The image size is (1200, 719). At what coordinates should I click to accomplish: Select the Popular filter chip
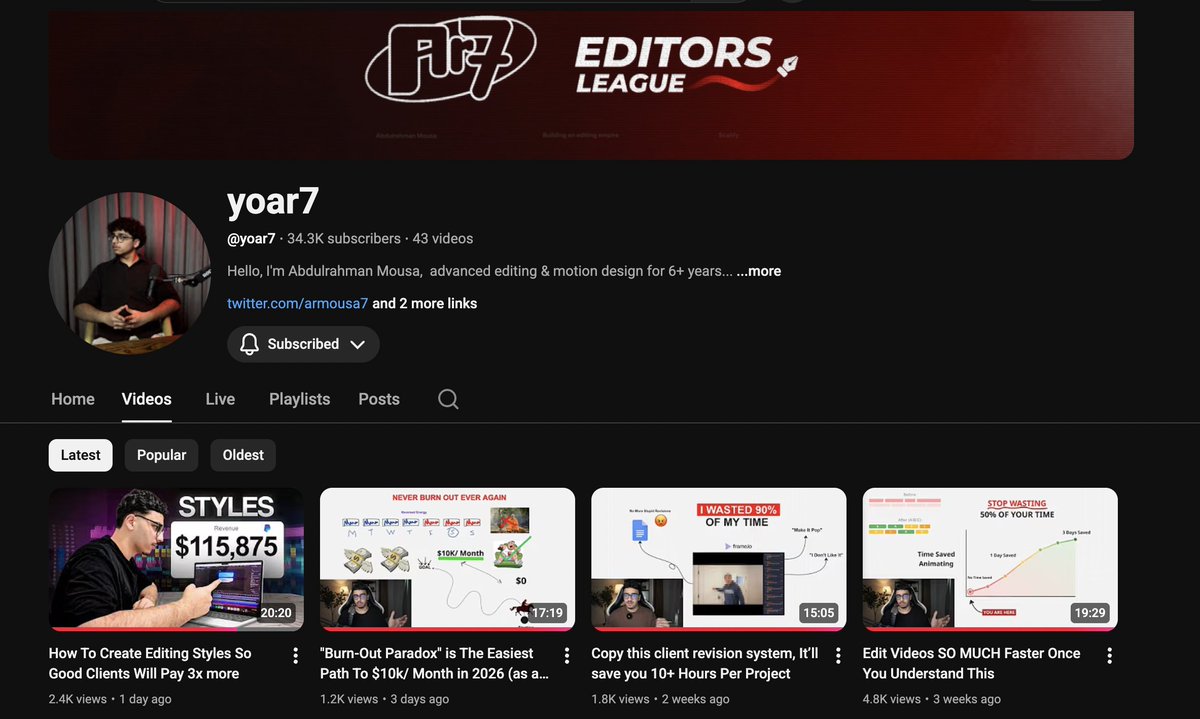pos(161,455)
